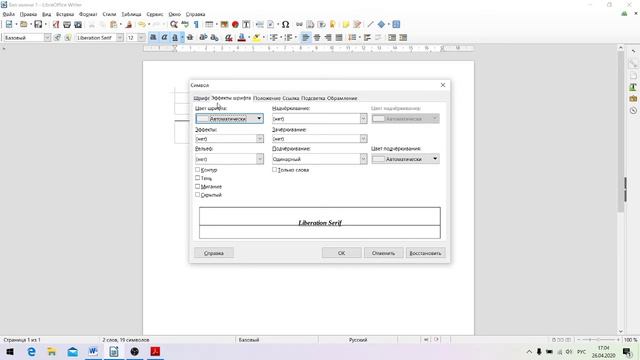Click the Print preview icon
This screenshot has height=360, width=640.
coord(78,24)
